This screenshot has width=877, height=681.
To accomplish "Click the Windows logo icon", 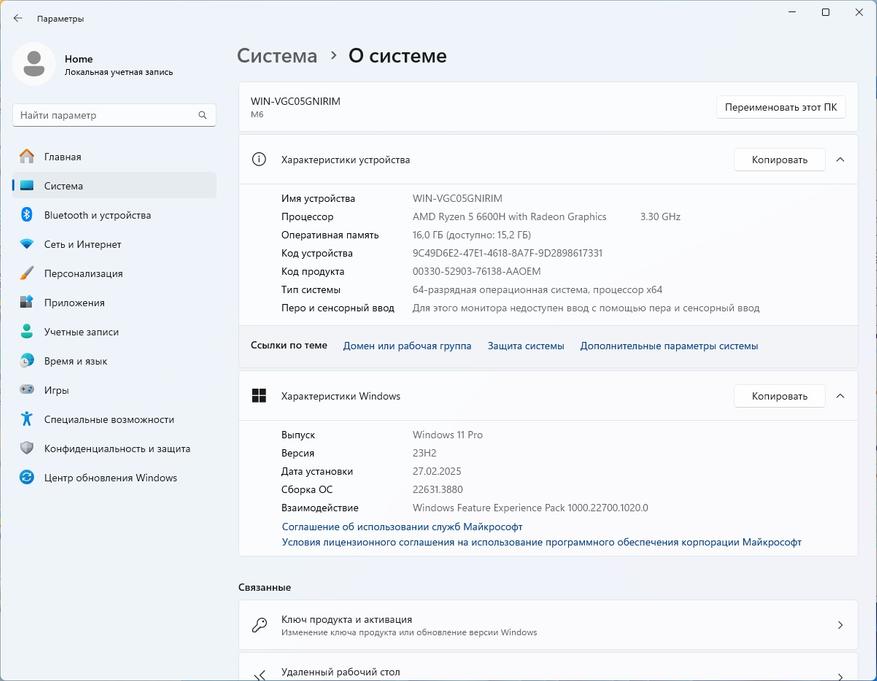I will [x=259, y=396].
